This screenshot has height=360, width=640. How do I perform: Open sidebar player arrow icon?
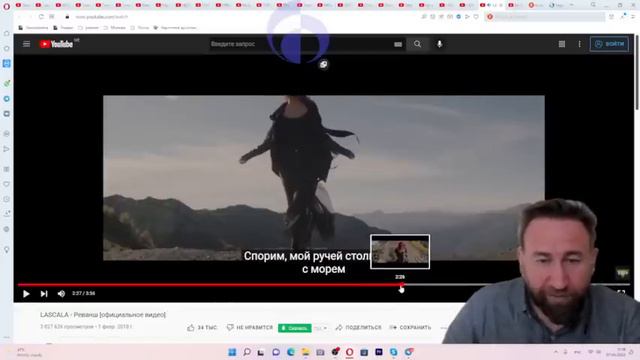[x=7, y=149]
